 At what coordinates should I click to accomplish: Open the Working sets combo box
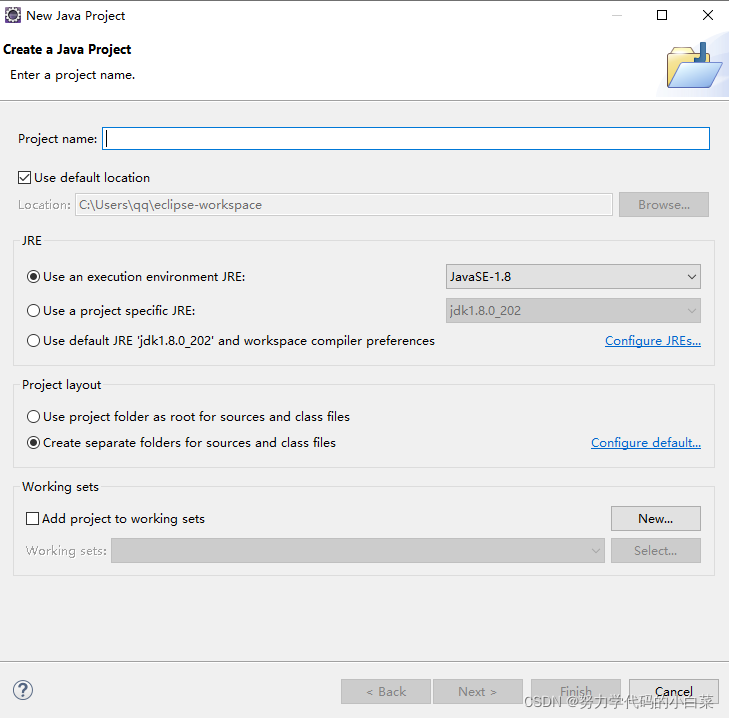[358, 551]
